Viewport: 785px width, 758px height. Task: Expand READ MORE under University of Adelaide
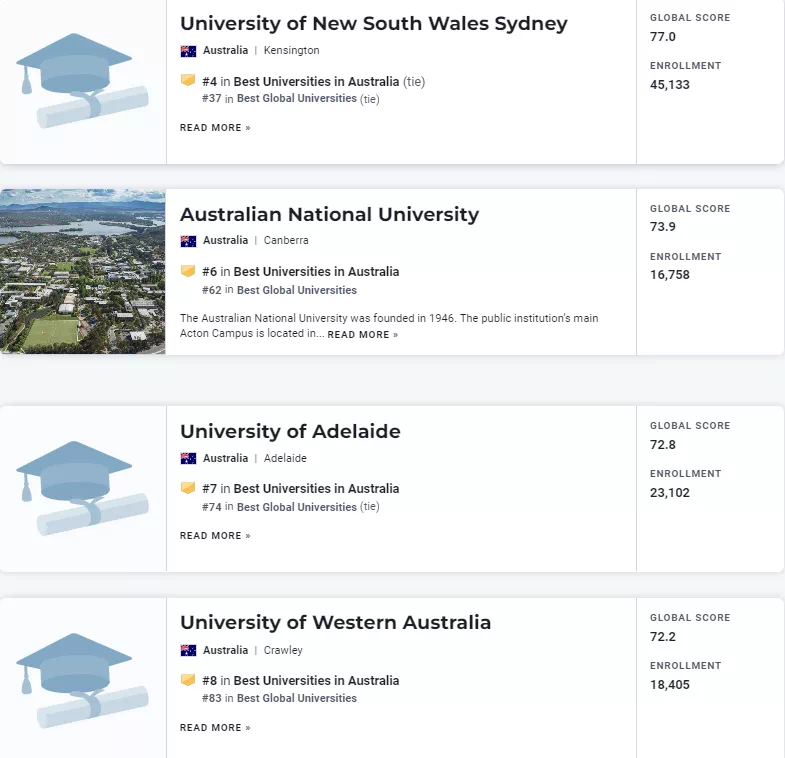[x=215, y=536]
